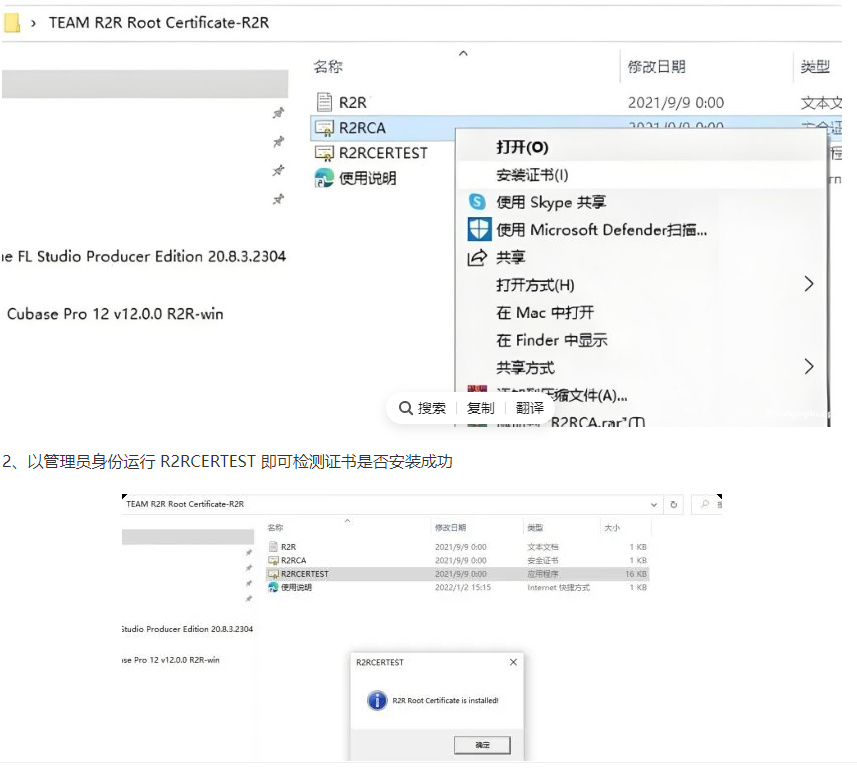Expand the 共享方式 submenu arrow
This screenshot has width=857, height=769.
(x=809, y=368)
